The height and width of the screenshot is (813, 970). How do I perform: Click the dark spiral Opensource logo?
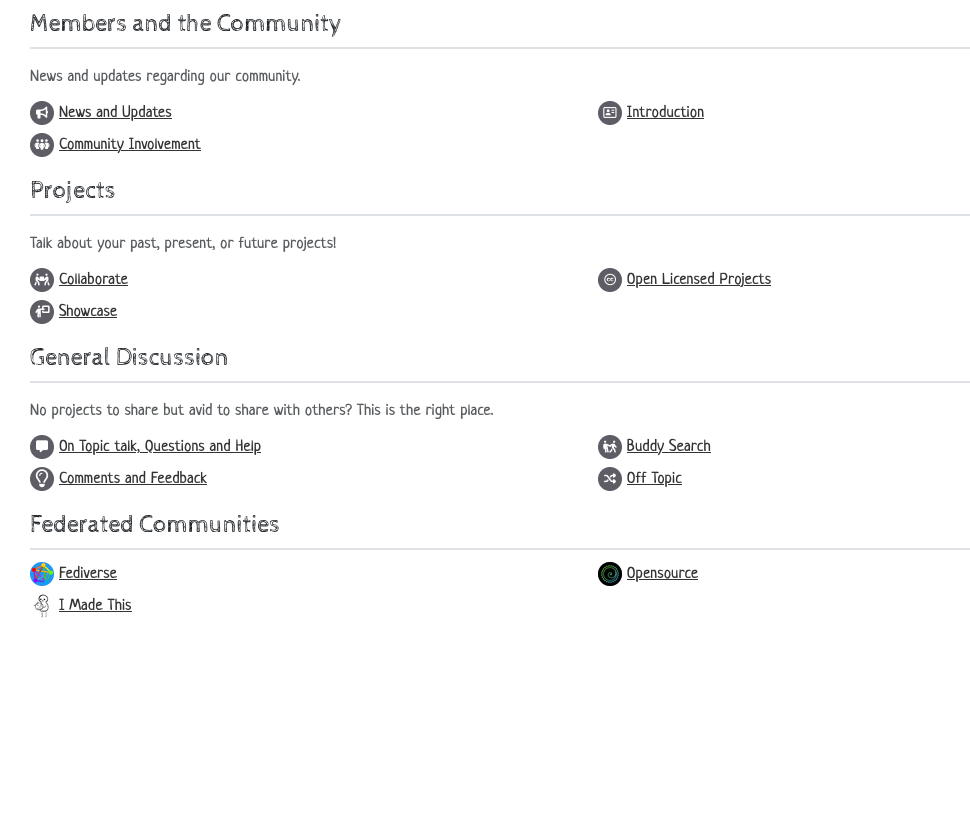pos(610,573)
